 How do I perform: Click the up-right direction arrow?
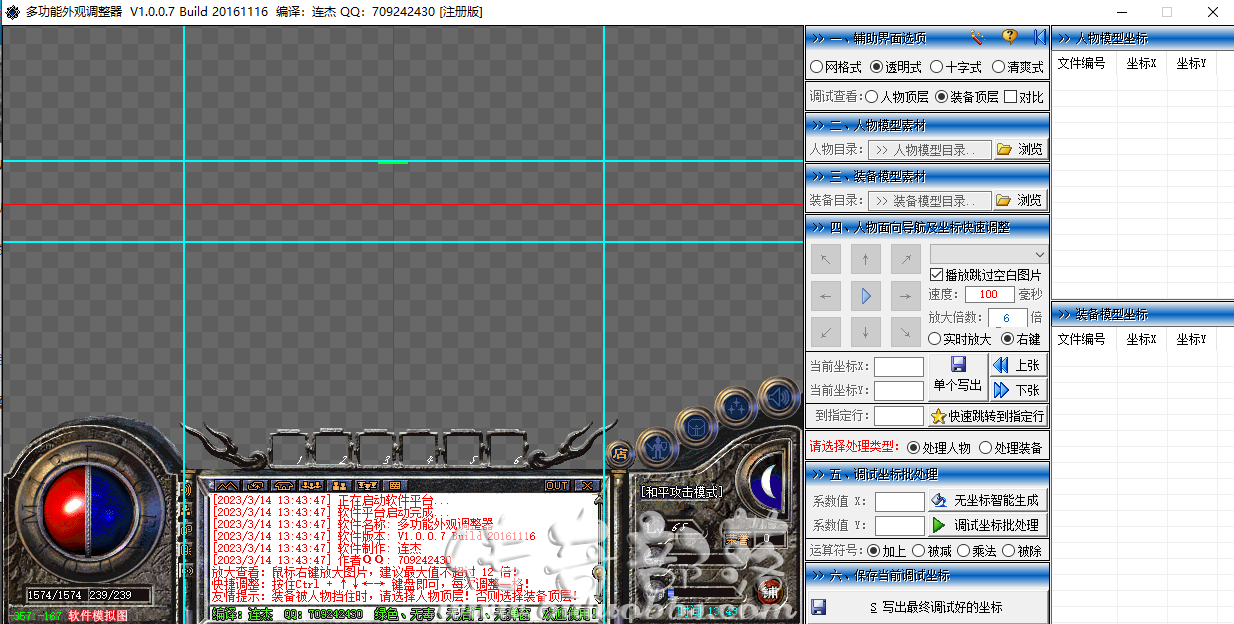coord(906,260)
